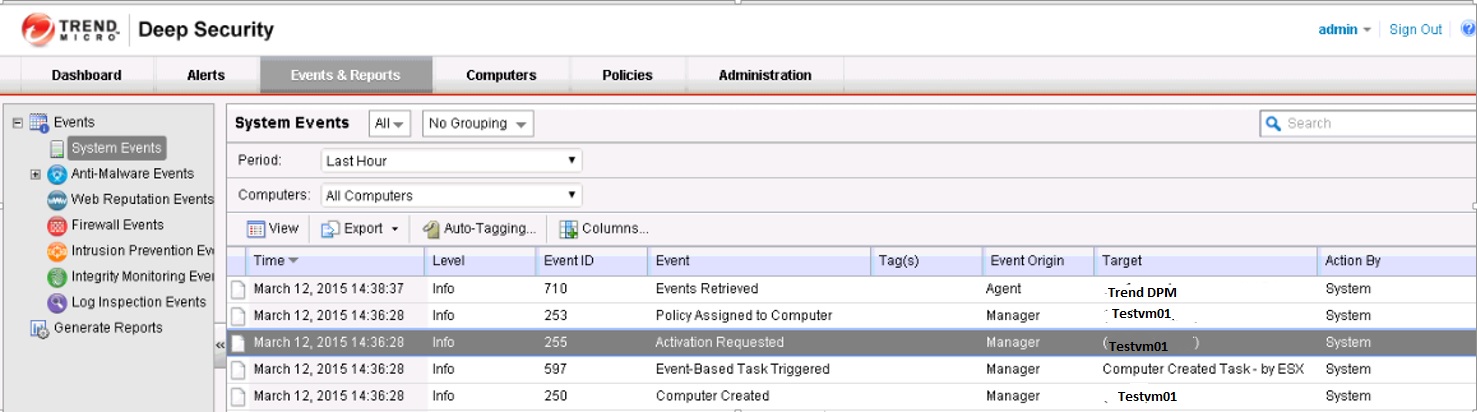
Task: Click the Sign Out link
Action: pos(1415,29)
